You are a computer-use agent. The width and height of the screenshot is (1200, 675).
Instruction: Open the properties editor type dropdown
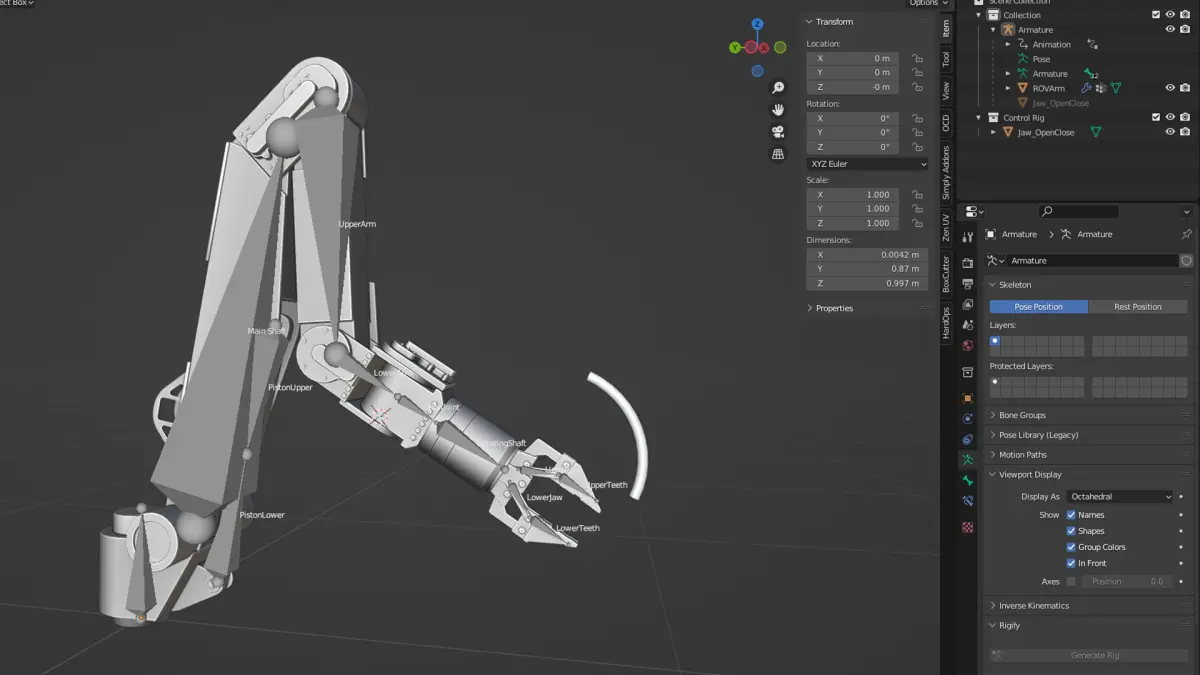(974, 211)
